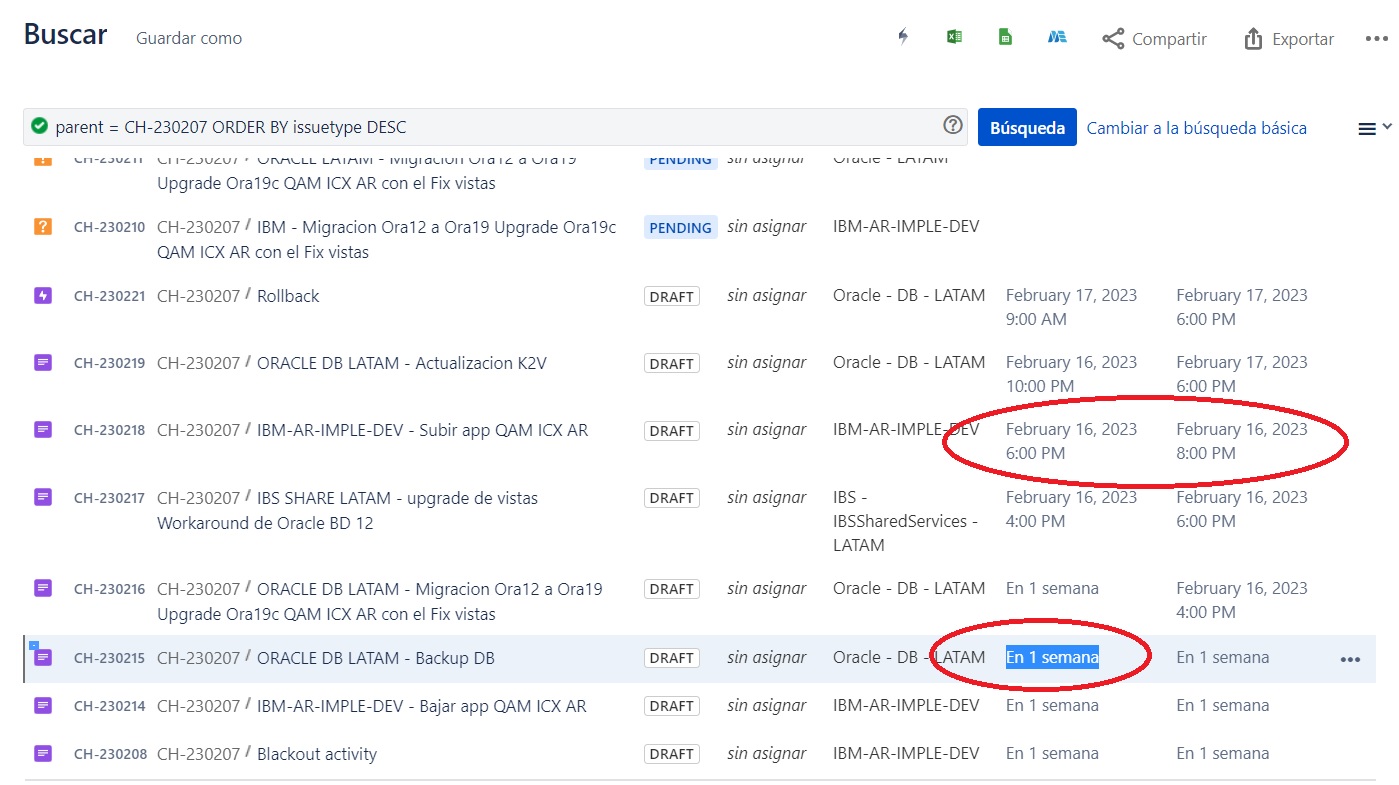Click the subtask type icon of CH-230221
1399x785 pixels.
coord(41,294)
